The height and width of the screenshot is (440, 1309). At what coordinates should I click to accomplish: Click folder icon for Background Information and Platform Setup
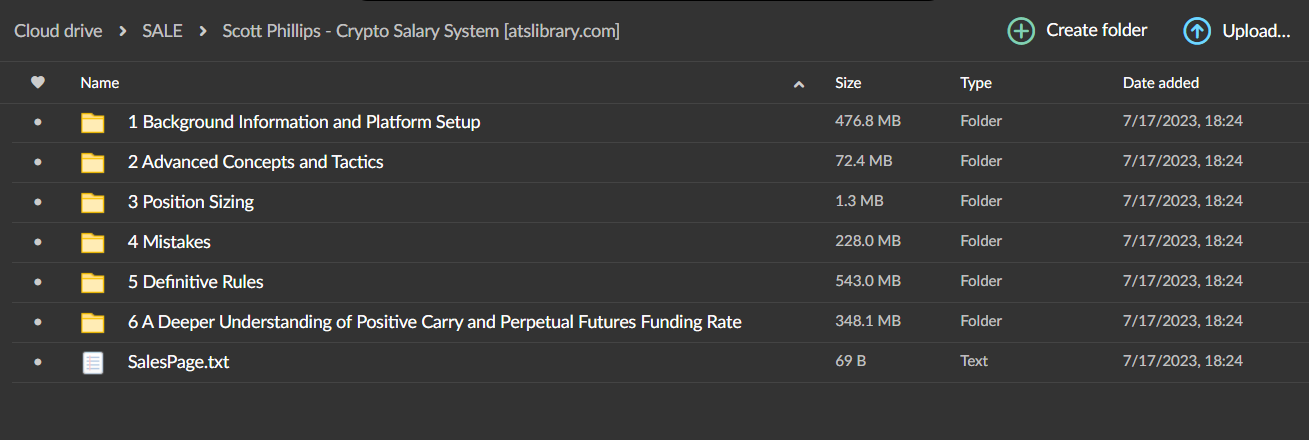pyautogui.click(x=93, y=123)
